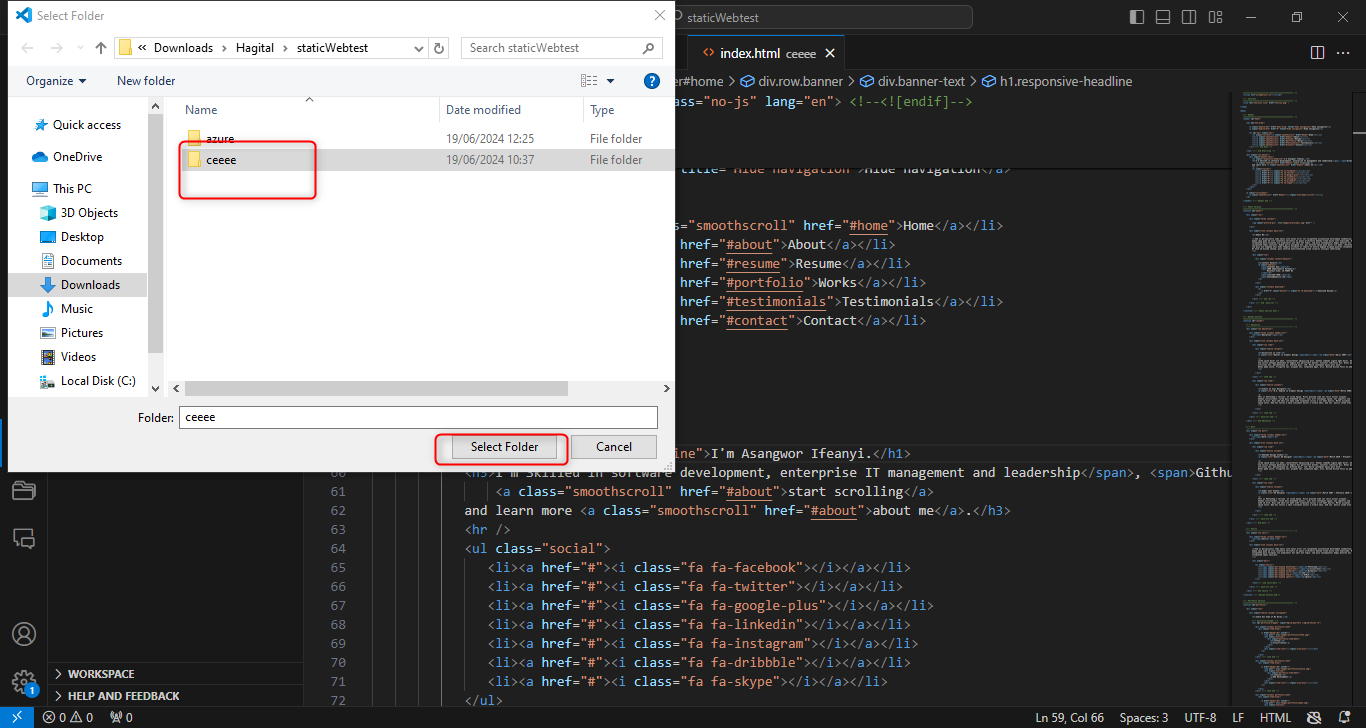Select Downloads in the navigation pane
1366x728 pixels.
[x=90, y=285]
